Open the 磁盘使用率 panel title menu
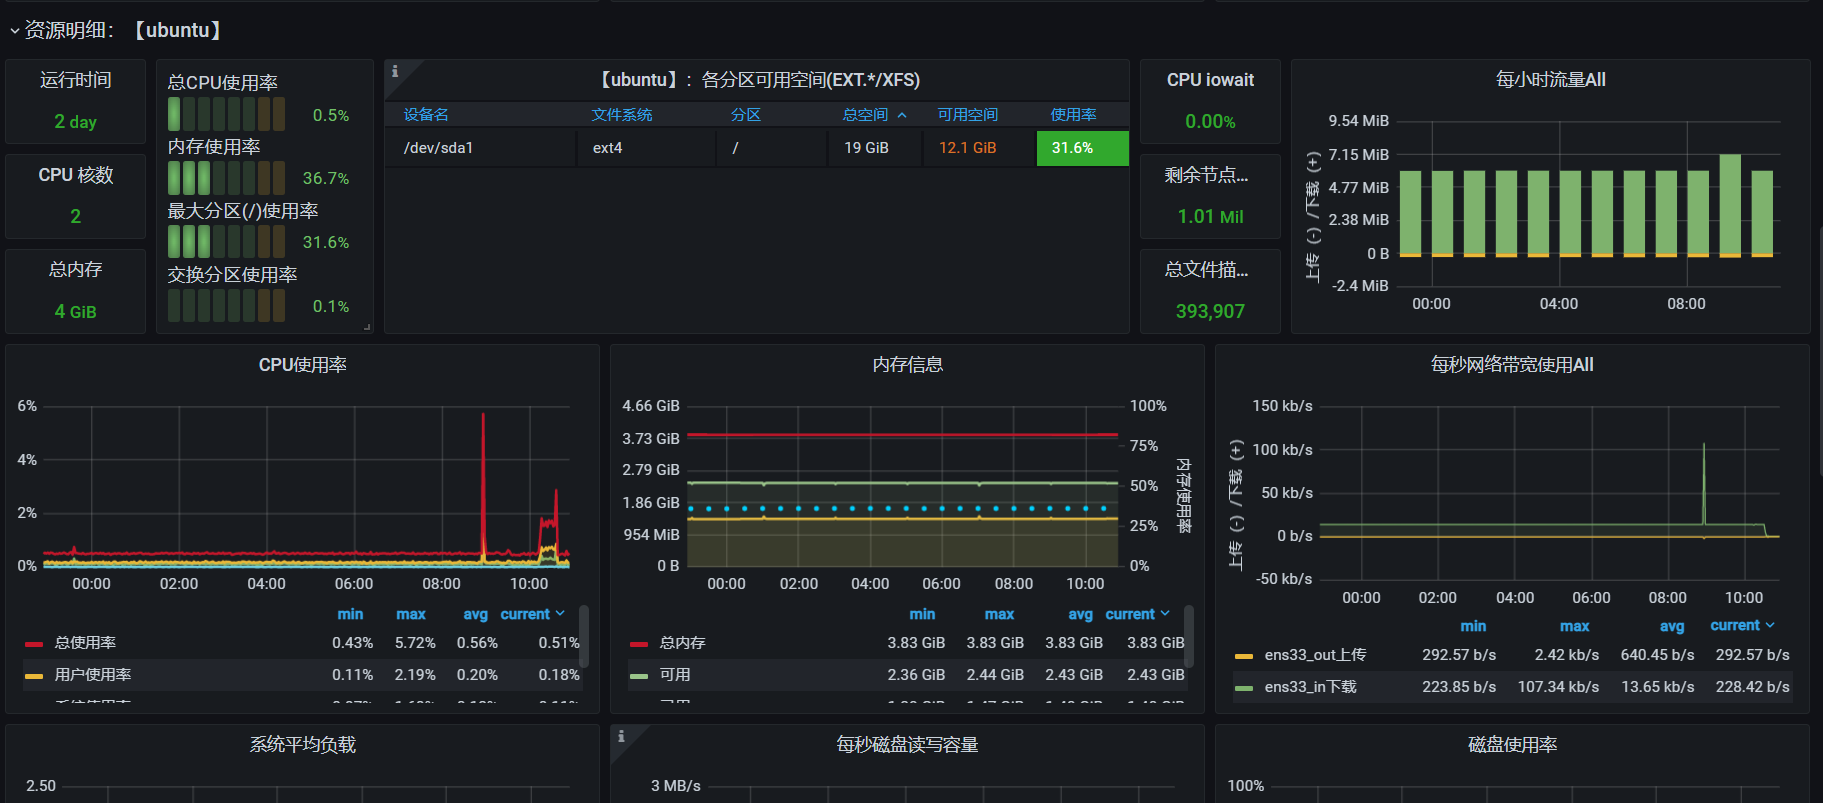1823x803 pixels. [1512, 745]
